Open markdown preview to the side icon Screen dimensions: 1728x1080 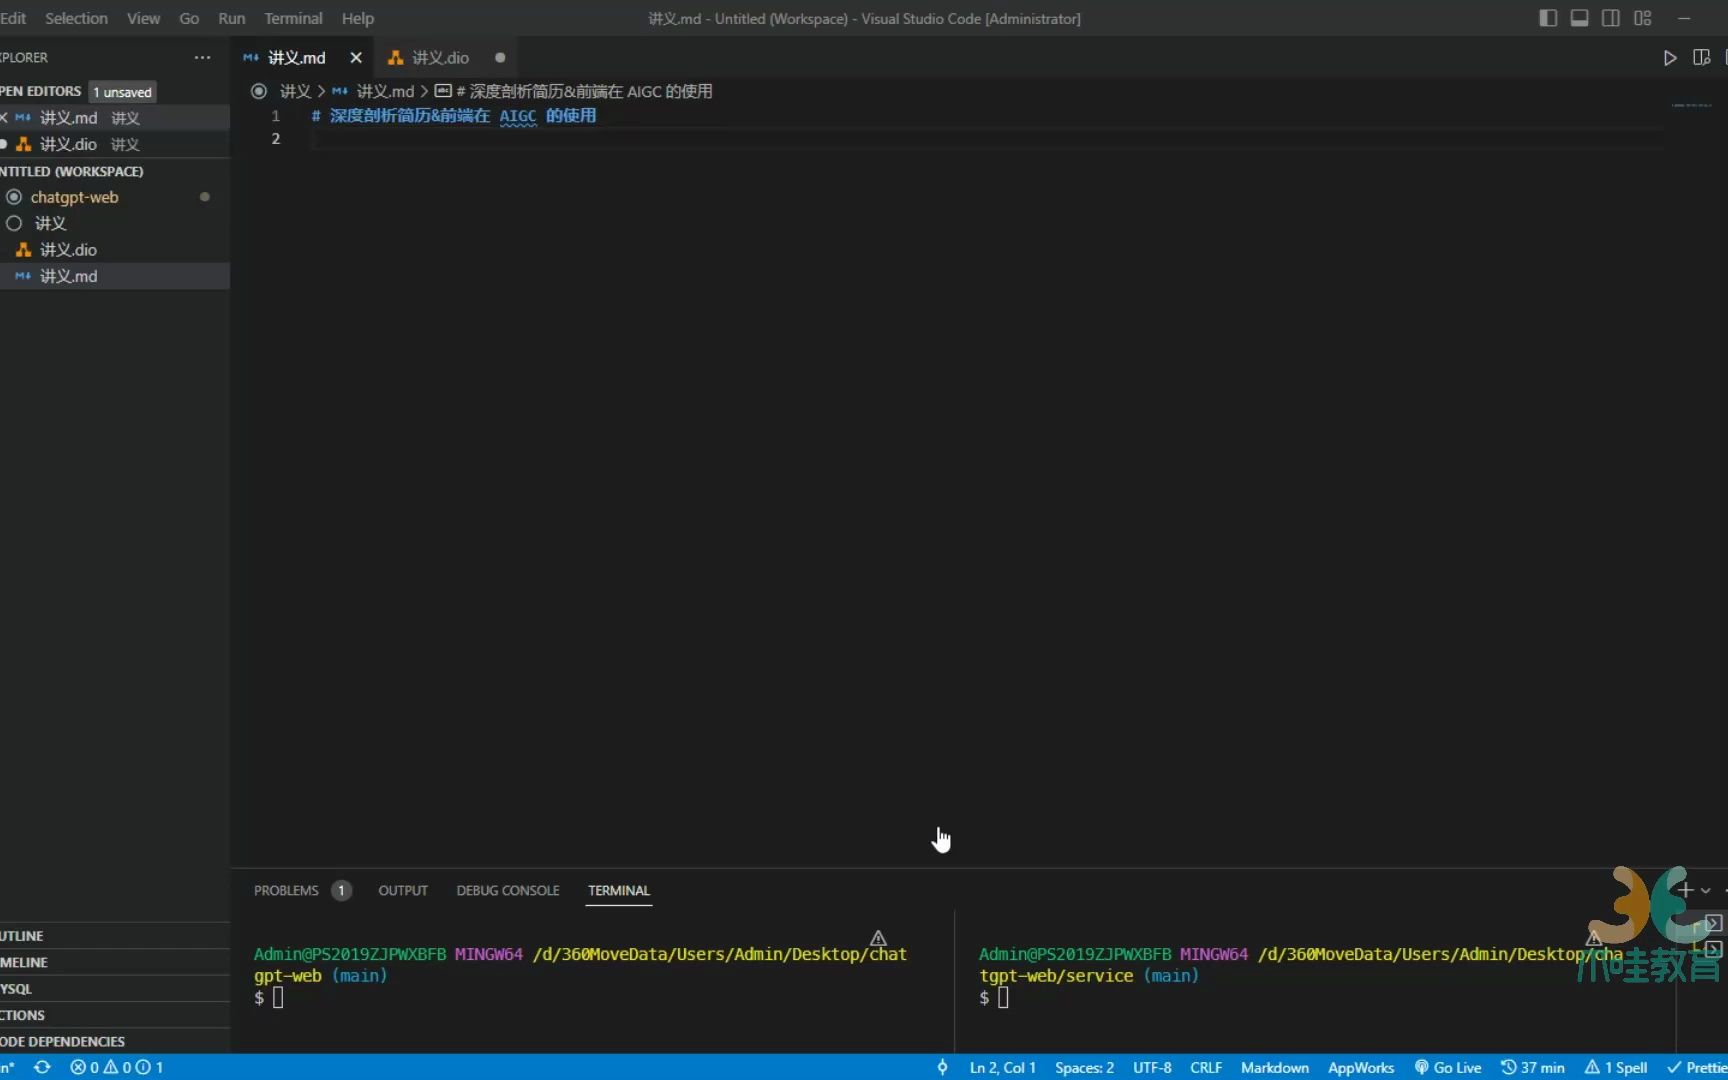point(1701,58)
